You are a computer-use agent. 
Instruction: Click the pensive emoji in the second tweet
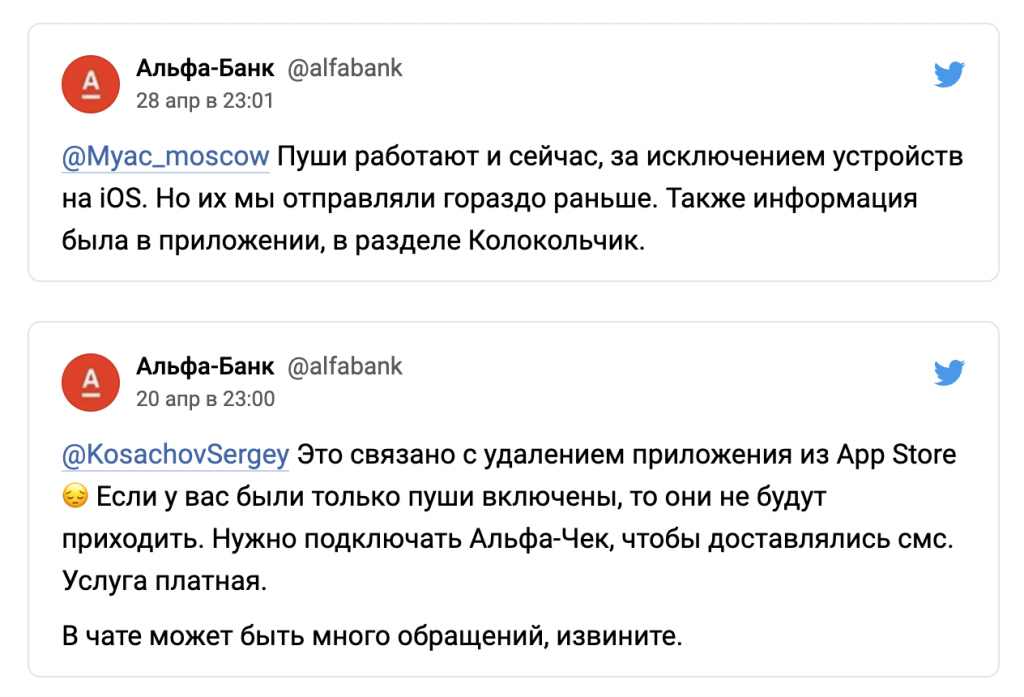(x=75, y=496)
